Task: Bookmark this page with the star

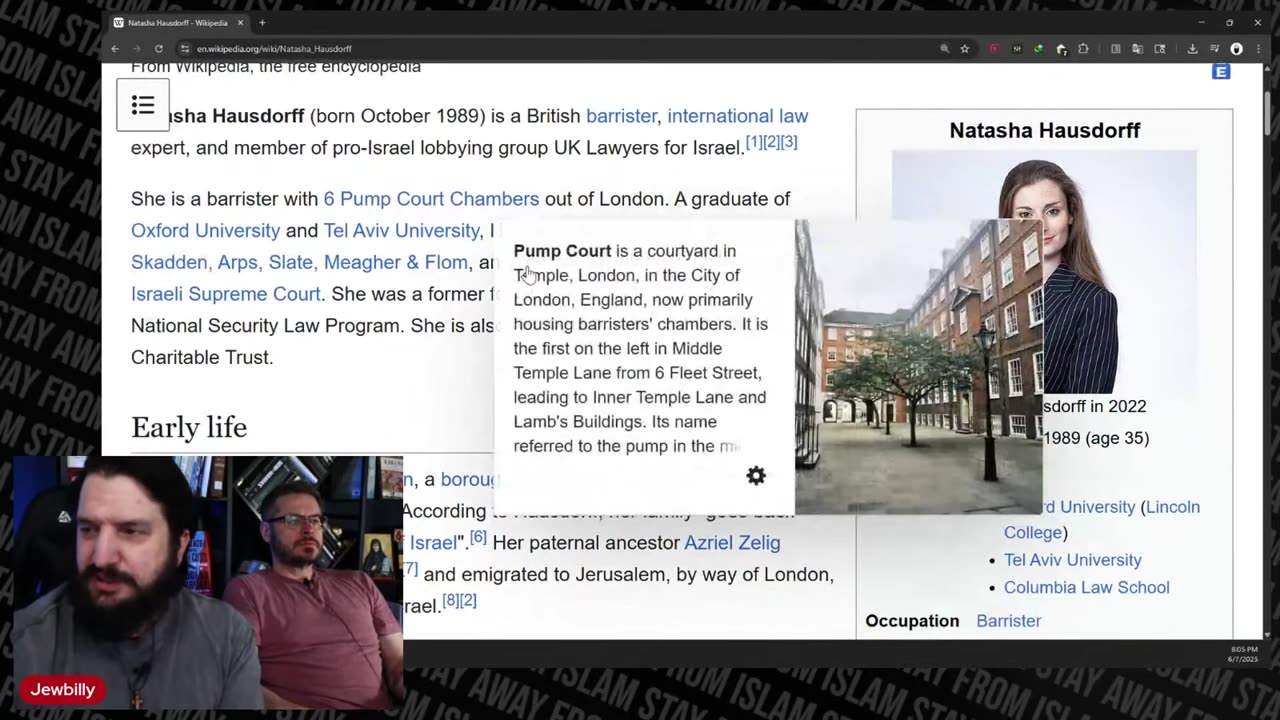Action: pyautogui.click(x=964, y=48)
